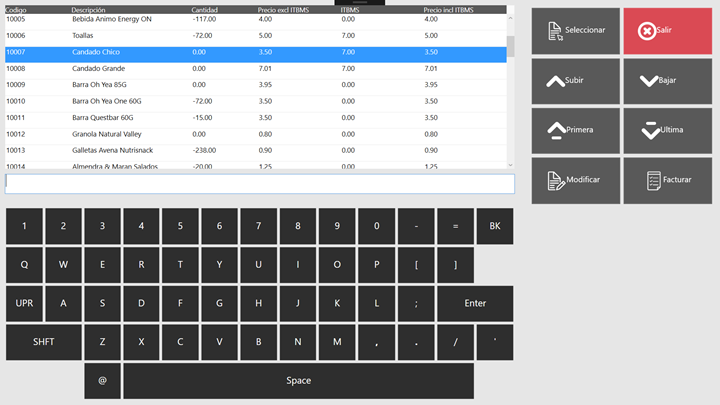
Task: Click the Bajar down chevron icon
Action: pyautogui.click(x=648, y=81)
